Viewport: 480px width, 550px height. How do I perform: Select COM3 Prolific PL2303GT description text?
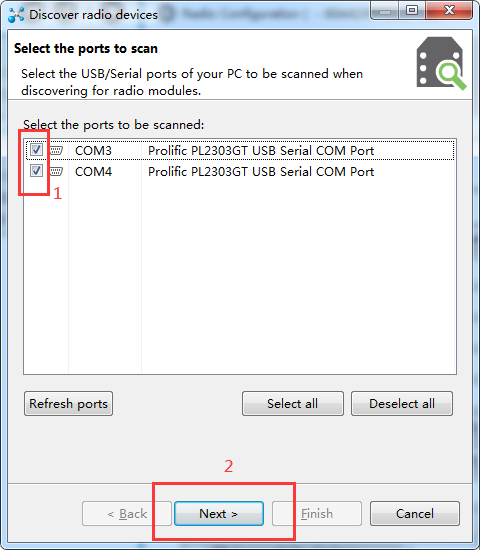[261, 150]
